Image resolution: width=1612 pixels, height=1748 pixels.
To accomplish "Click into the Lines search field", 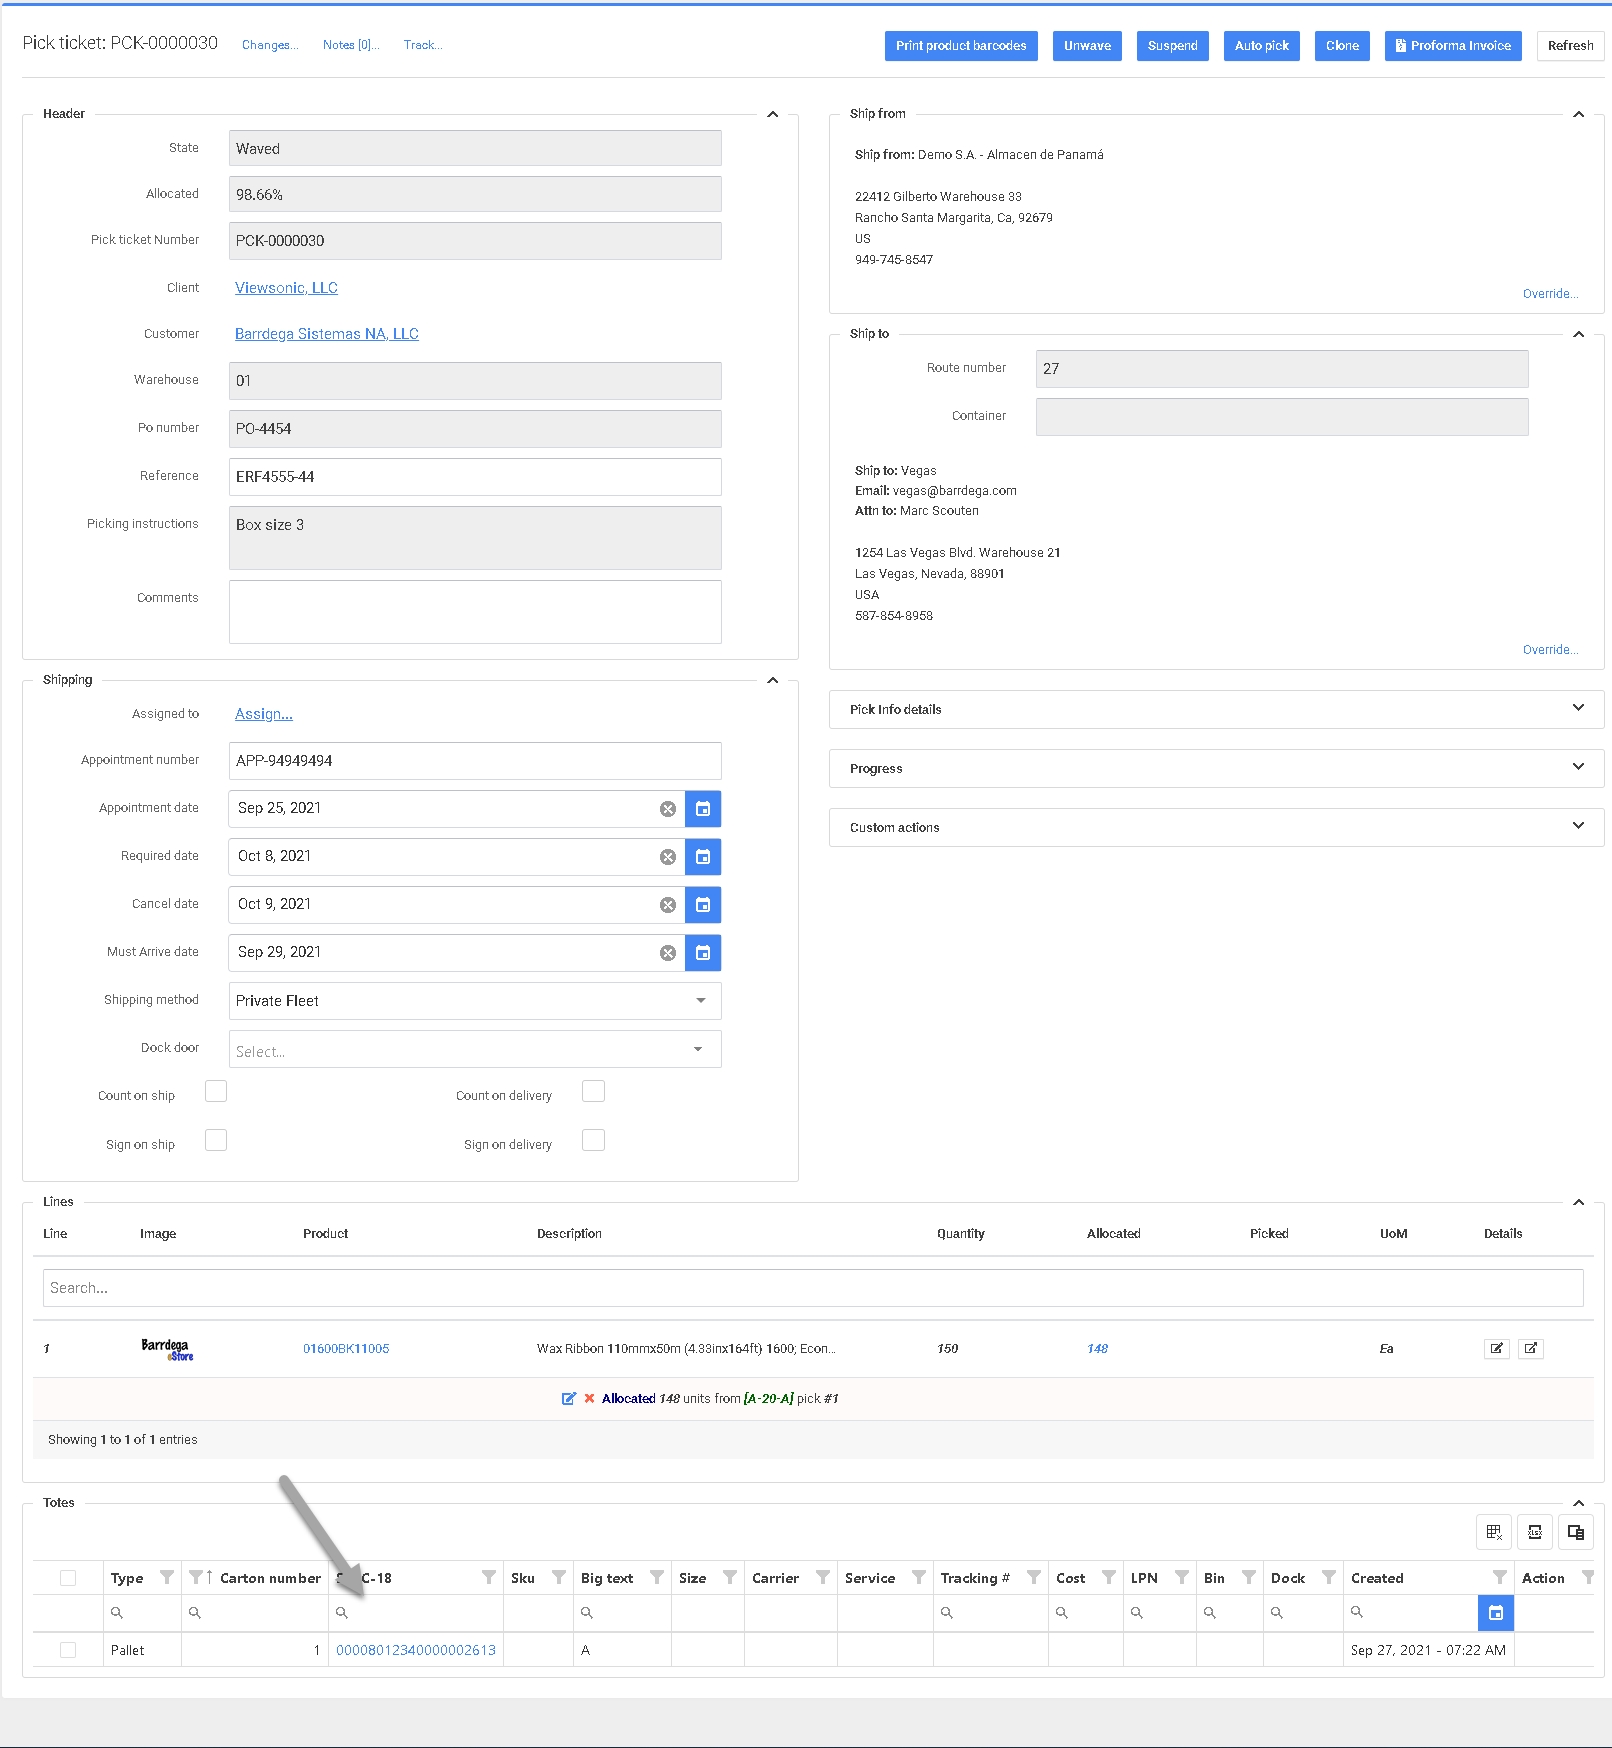I will click(x=812, y=1288).
